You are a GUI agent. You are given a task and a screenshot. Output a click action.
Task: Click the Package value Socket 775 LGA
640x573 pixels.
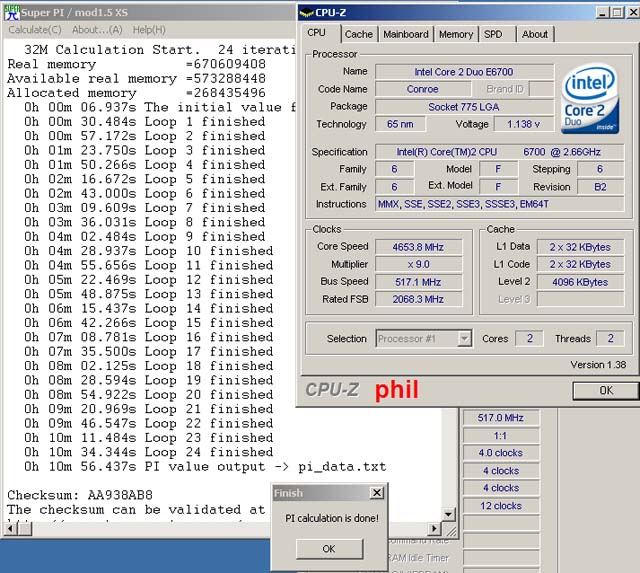464,107
